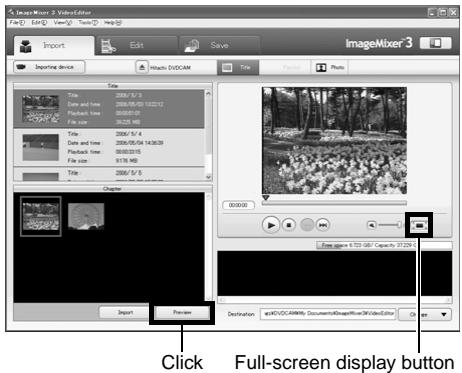Open the View menu

coord(63,23)
